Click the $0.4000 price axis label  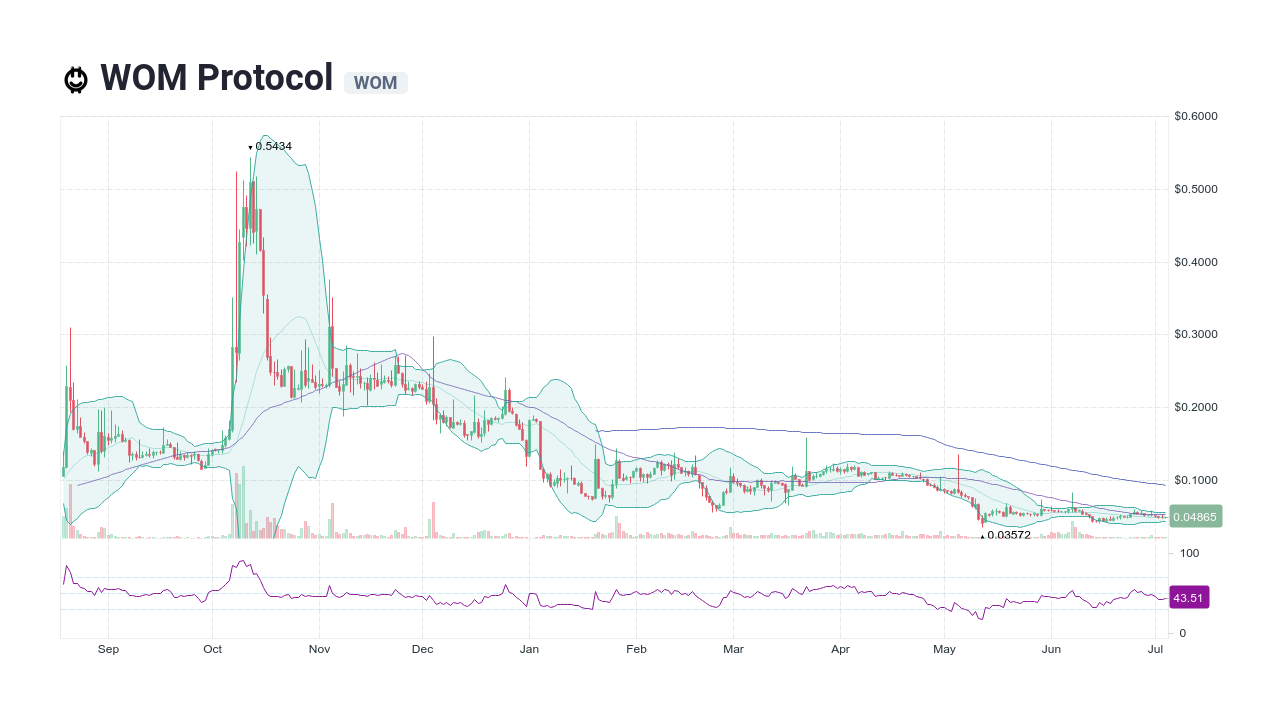[x=1196, y=262]
